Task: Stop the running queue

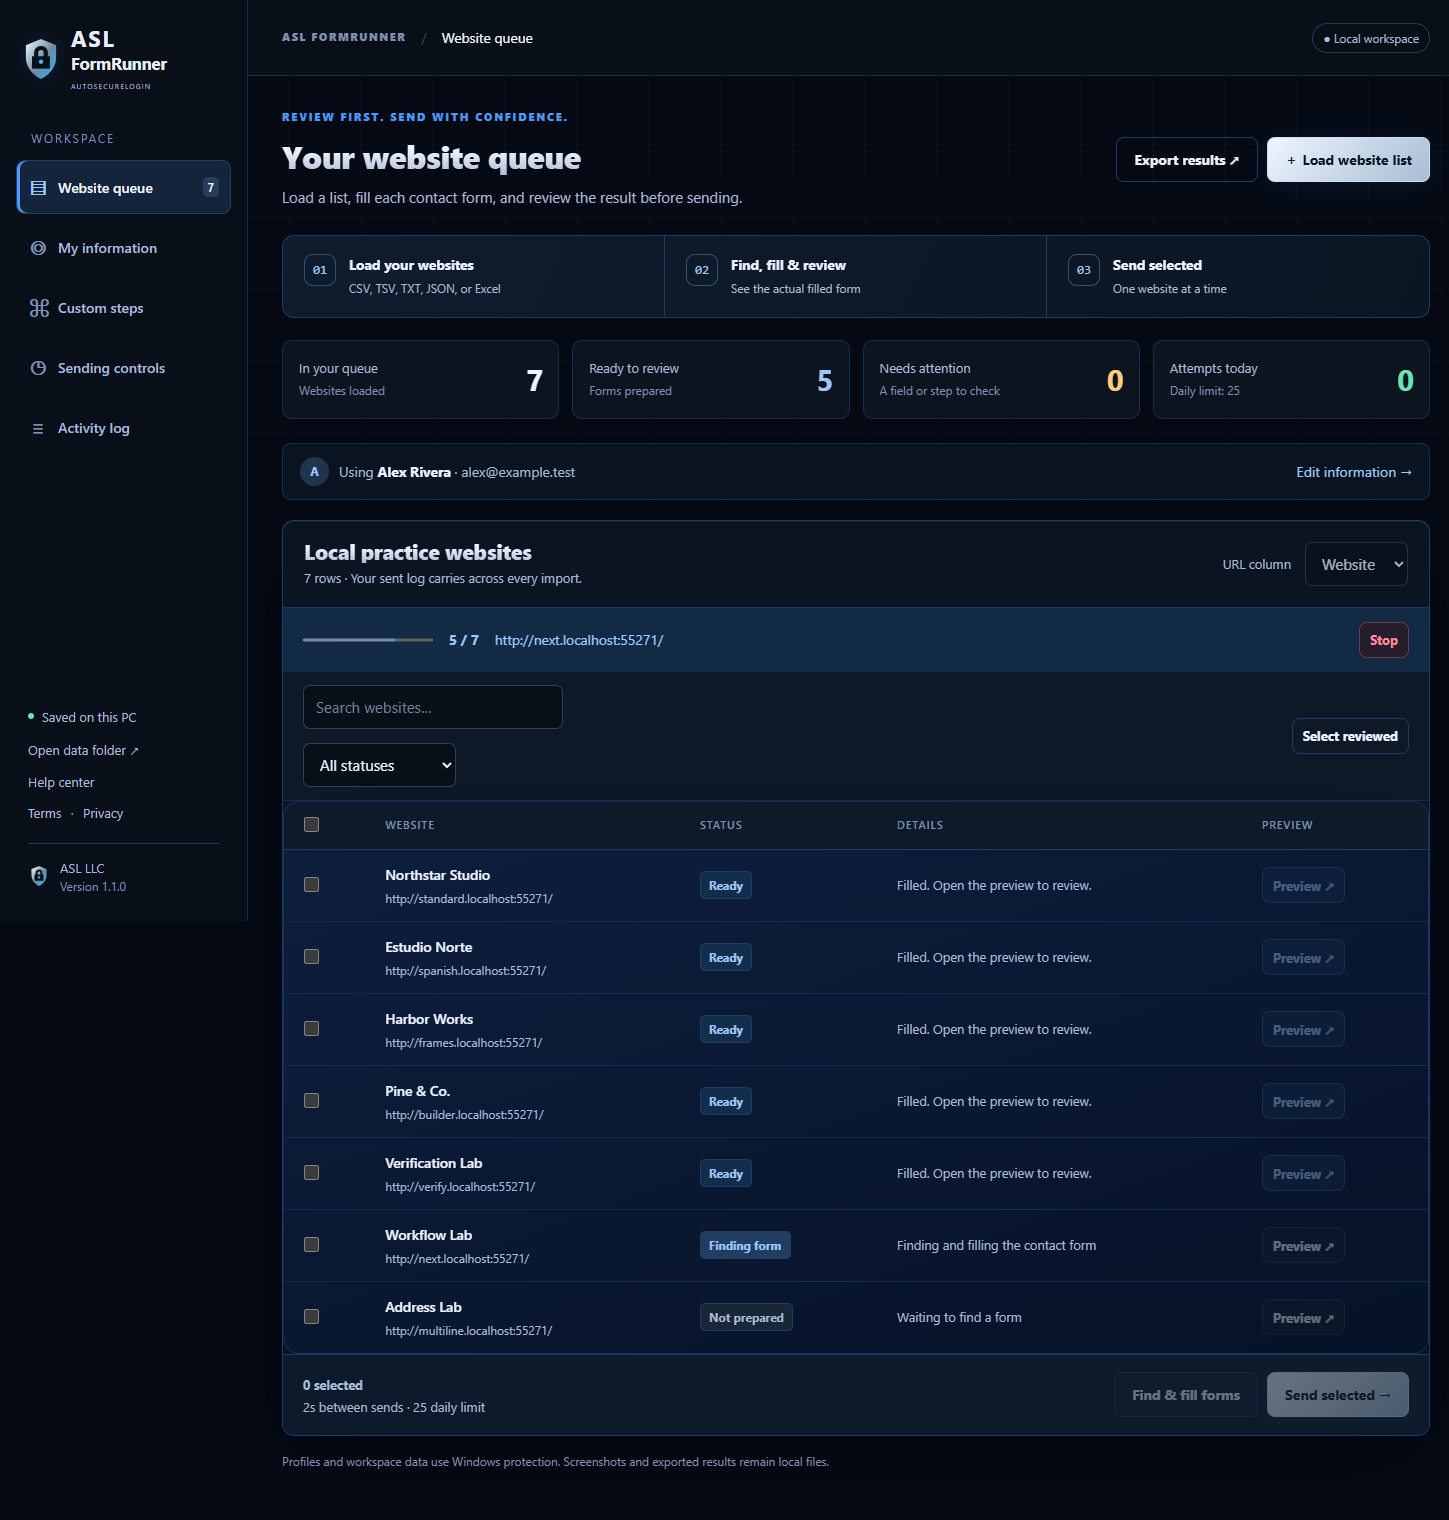Action: click(x=1384, y=640)
